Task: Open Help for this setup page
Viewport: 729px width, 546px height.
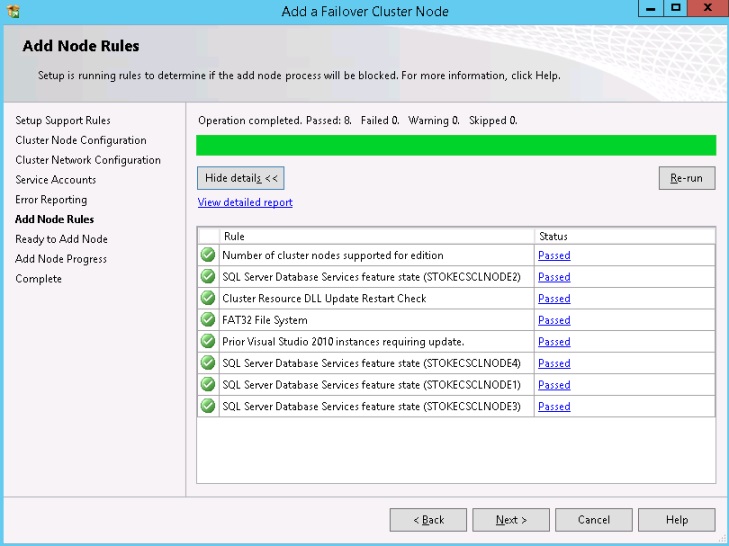Action: coord(676,519)
